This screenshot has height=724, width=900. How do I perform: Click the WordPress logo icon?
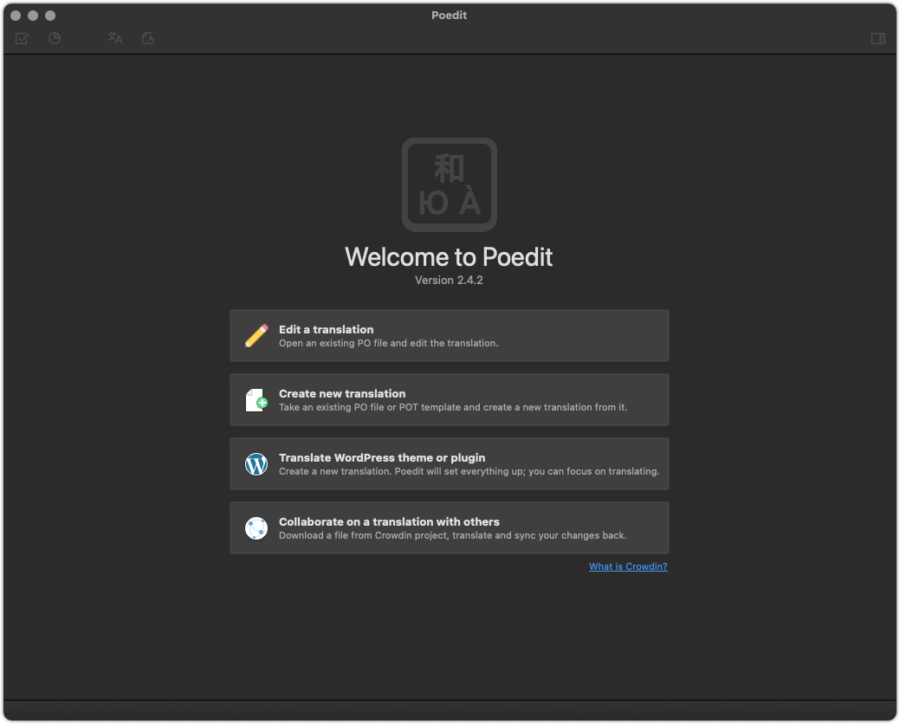[x=257, y=464]
